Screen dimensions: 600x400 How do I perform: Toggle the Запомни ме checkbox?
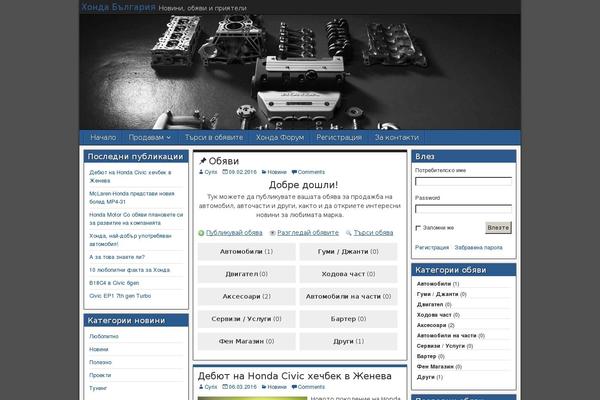coord(418,228)
